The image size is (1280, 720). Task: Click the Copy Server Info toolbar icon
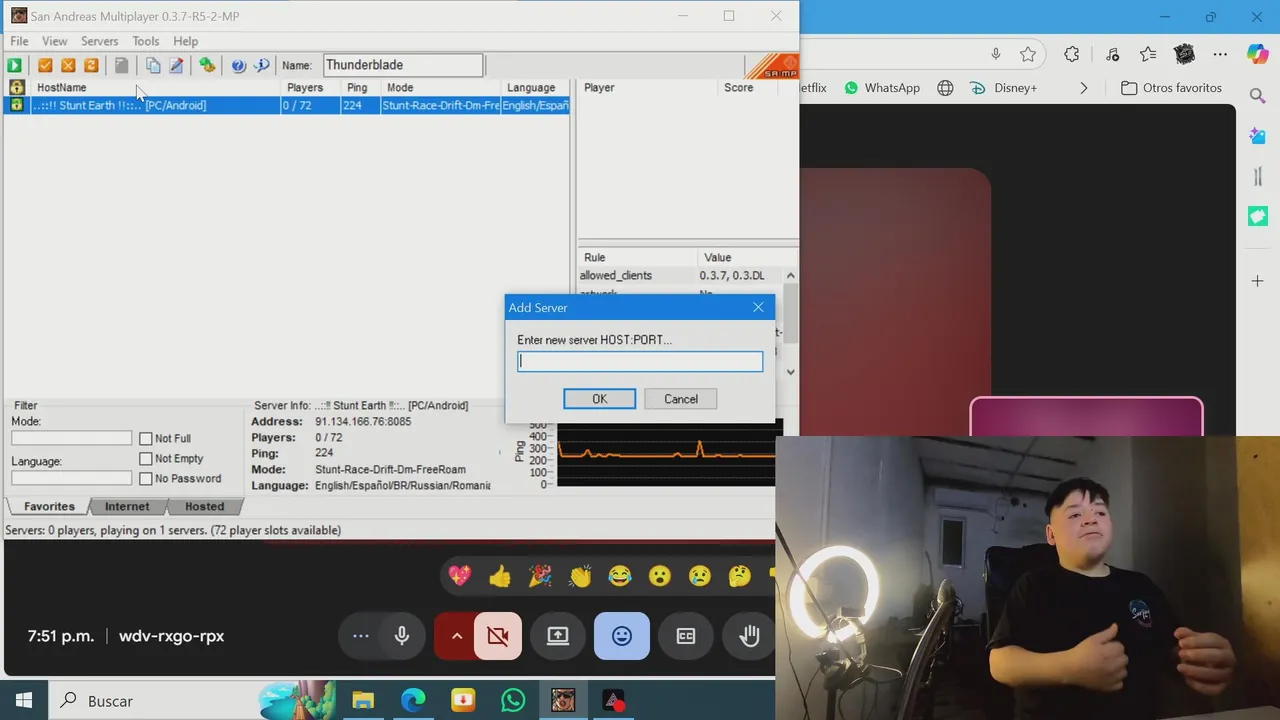tap(153, 65)
